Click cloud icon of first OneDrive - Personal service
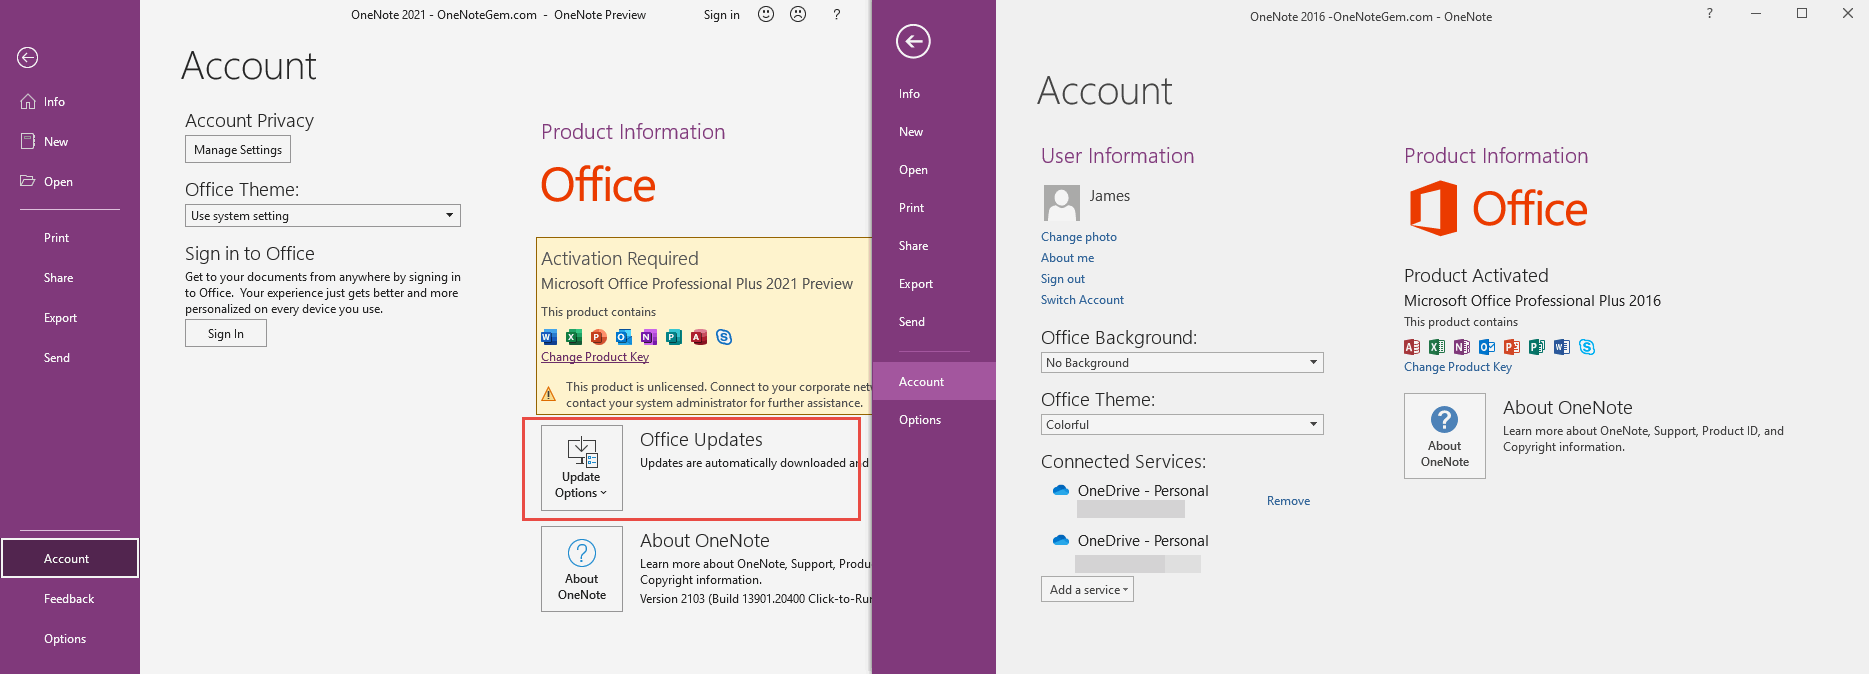The width and height of the screenshot is (1869, 674). 1061,491
